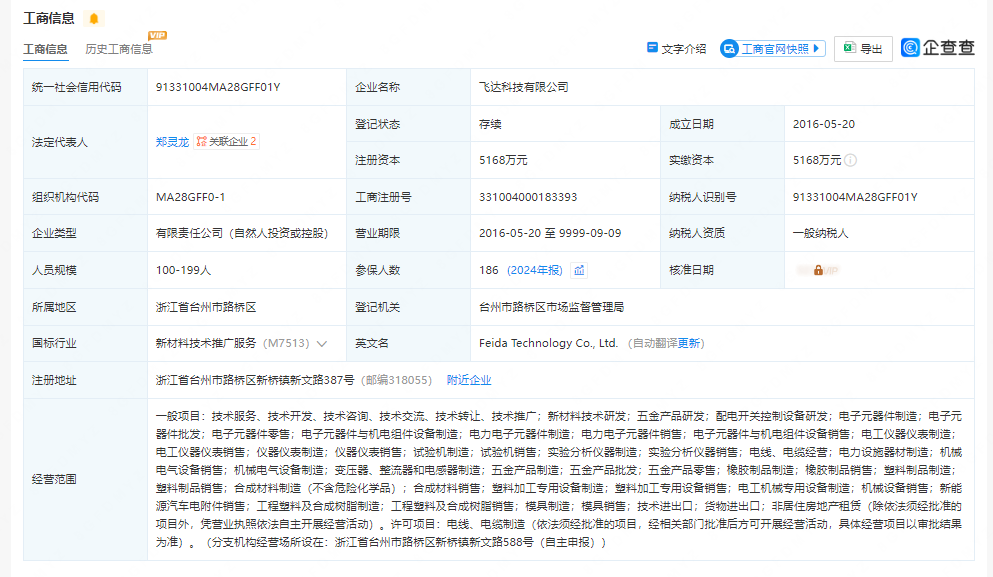Select the 工商信息 tab
The height and width of the screenshot is (577, 993).
click(x=46, y=49)
